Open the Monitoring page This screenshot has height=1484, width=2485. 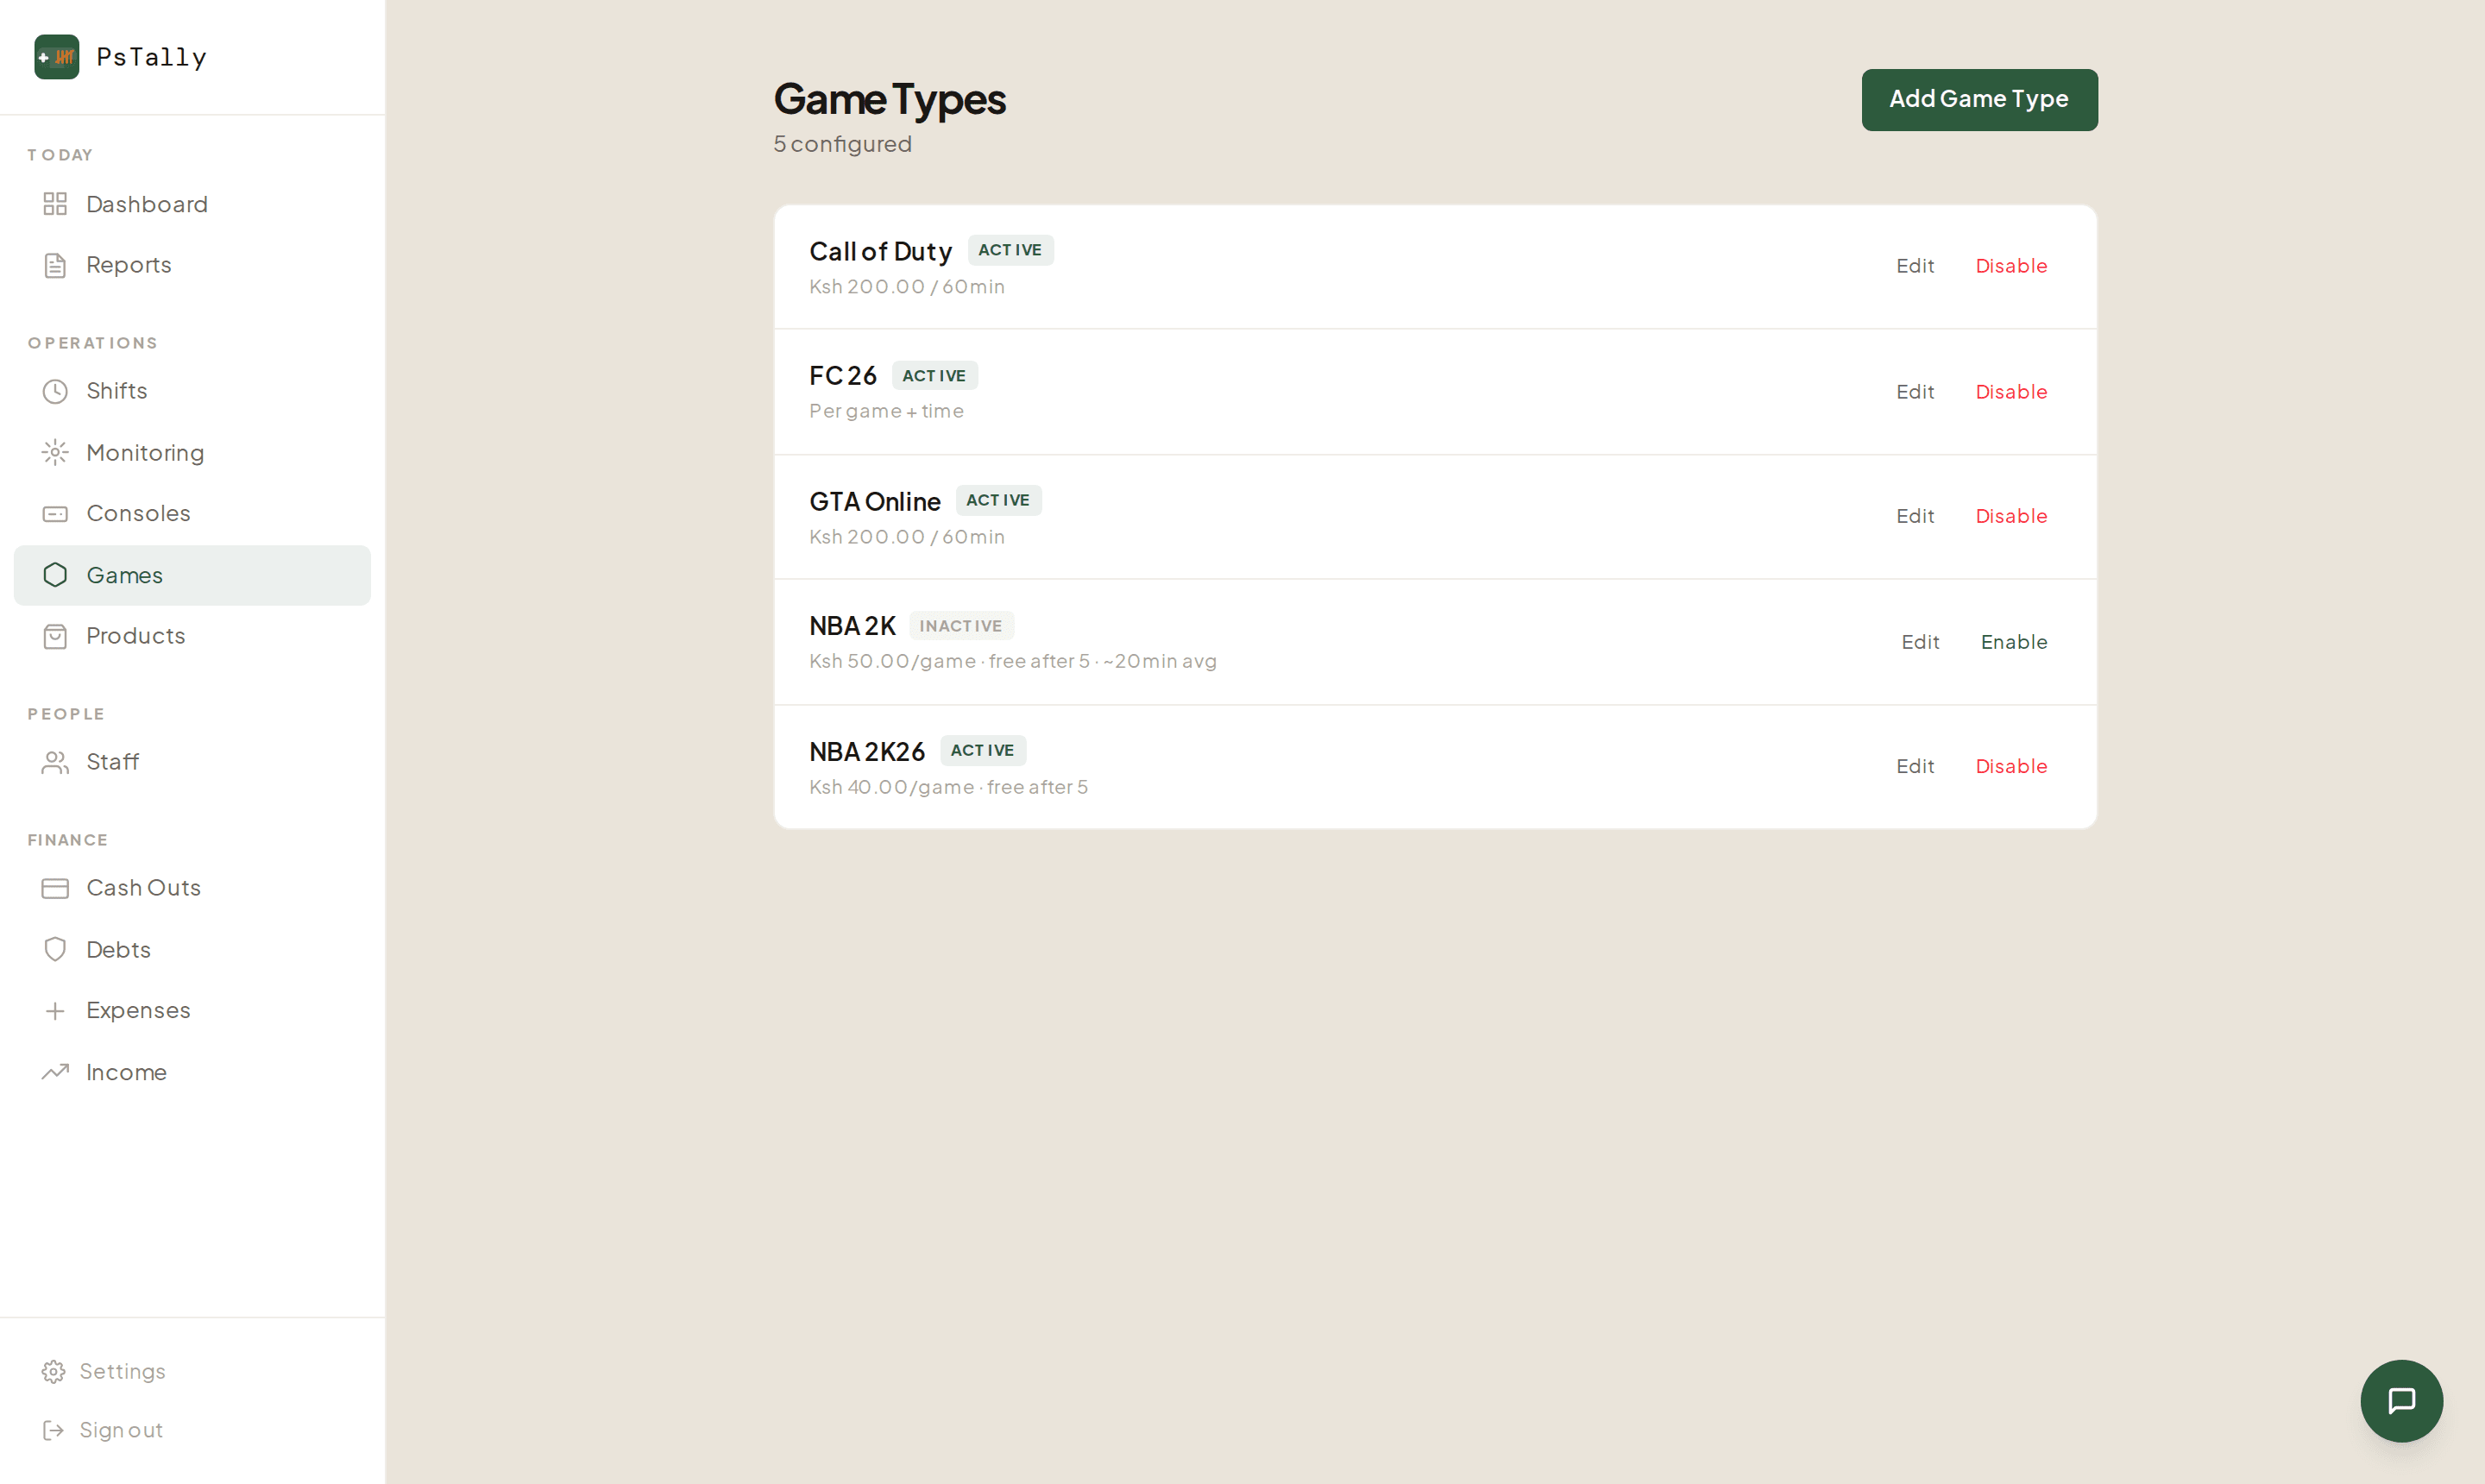pyautogui.click(x=192, y=453)
